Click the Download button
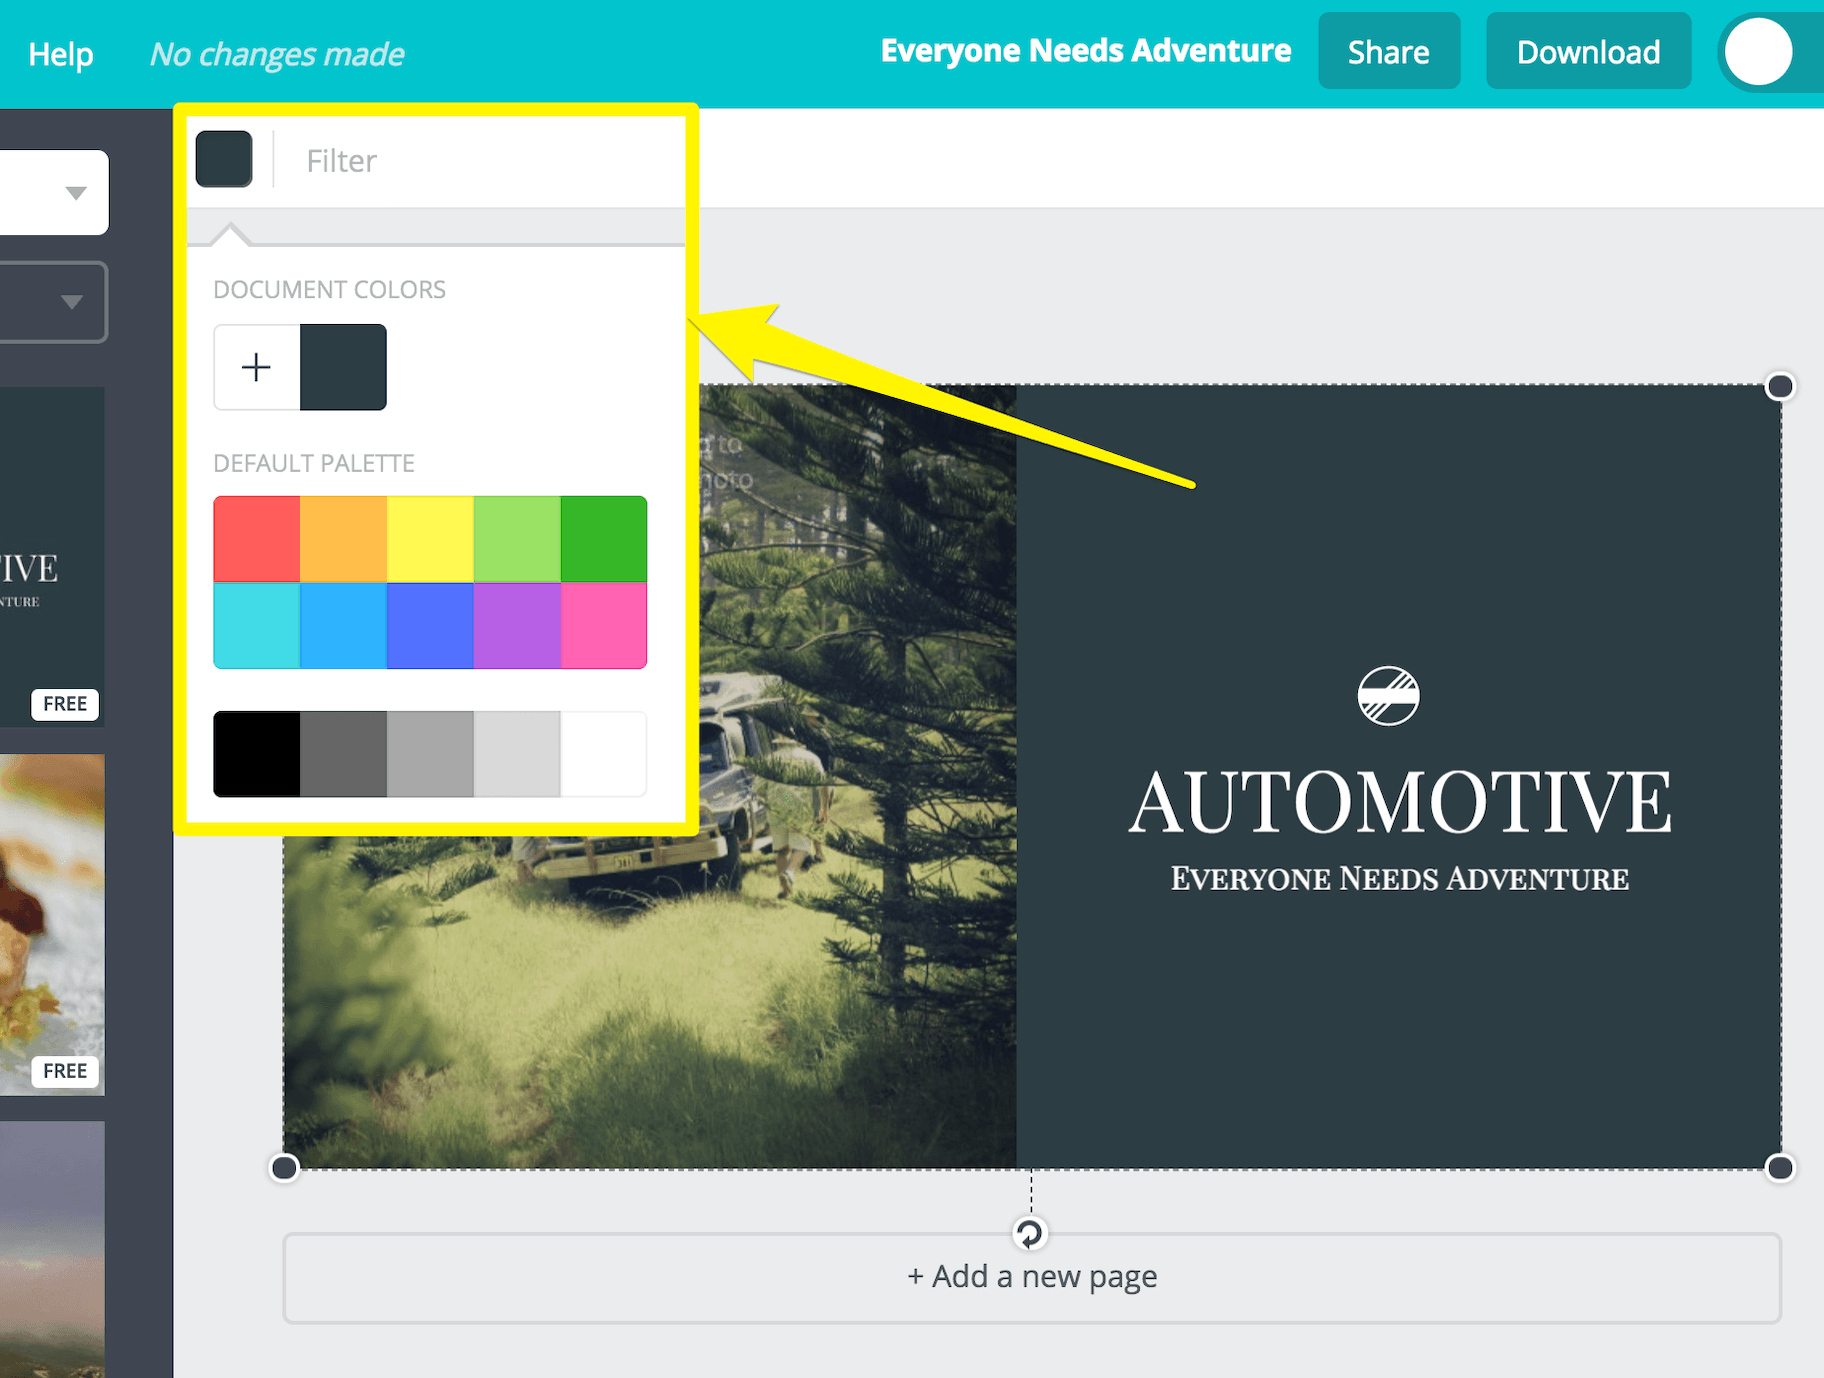 (x=1588, y=52)
